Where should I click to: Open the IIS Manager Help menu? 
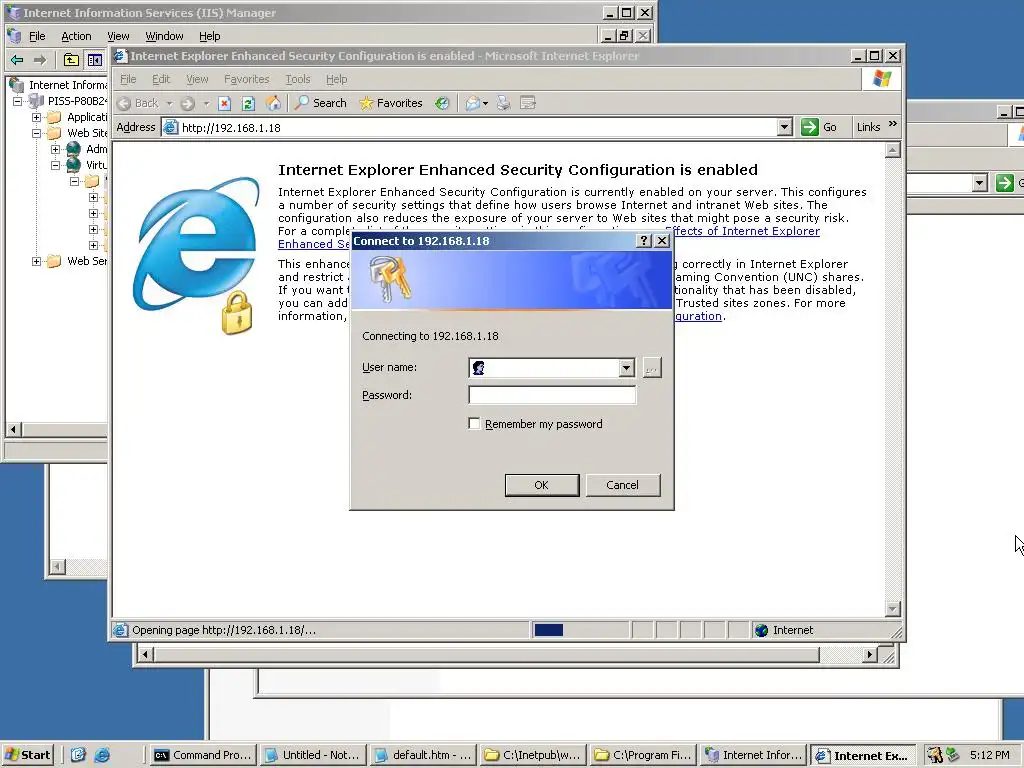pos(210,36)
